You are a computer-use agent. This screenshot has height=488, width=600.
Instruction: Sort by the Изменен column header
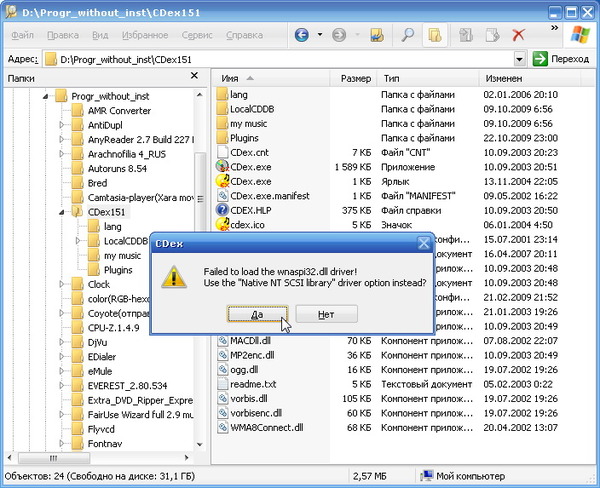tap(530, 78)
